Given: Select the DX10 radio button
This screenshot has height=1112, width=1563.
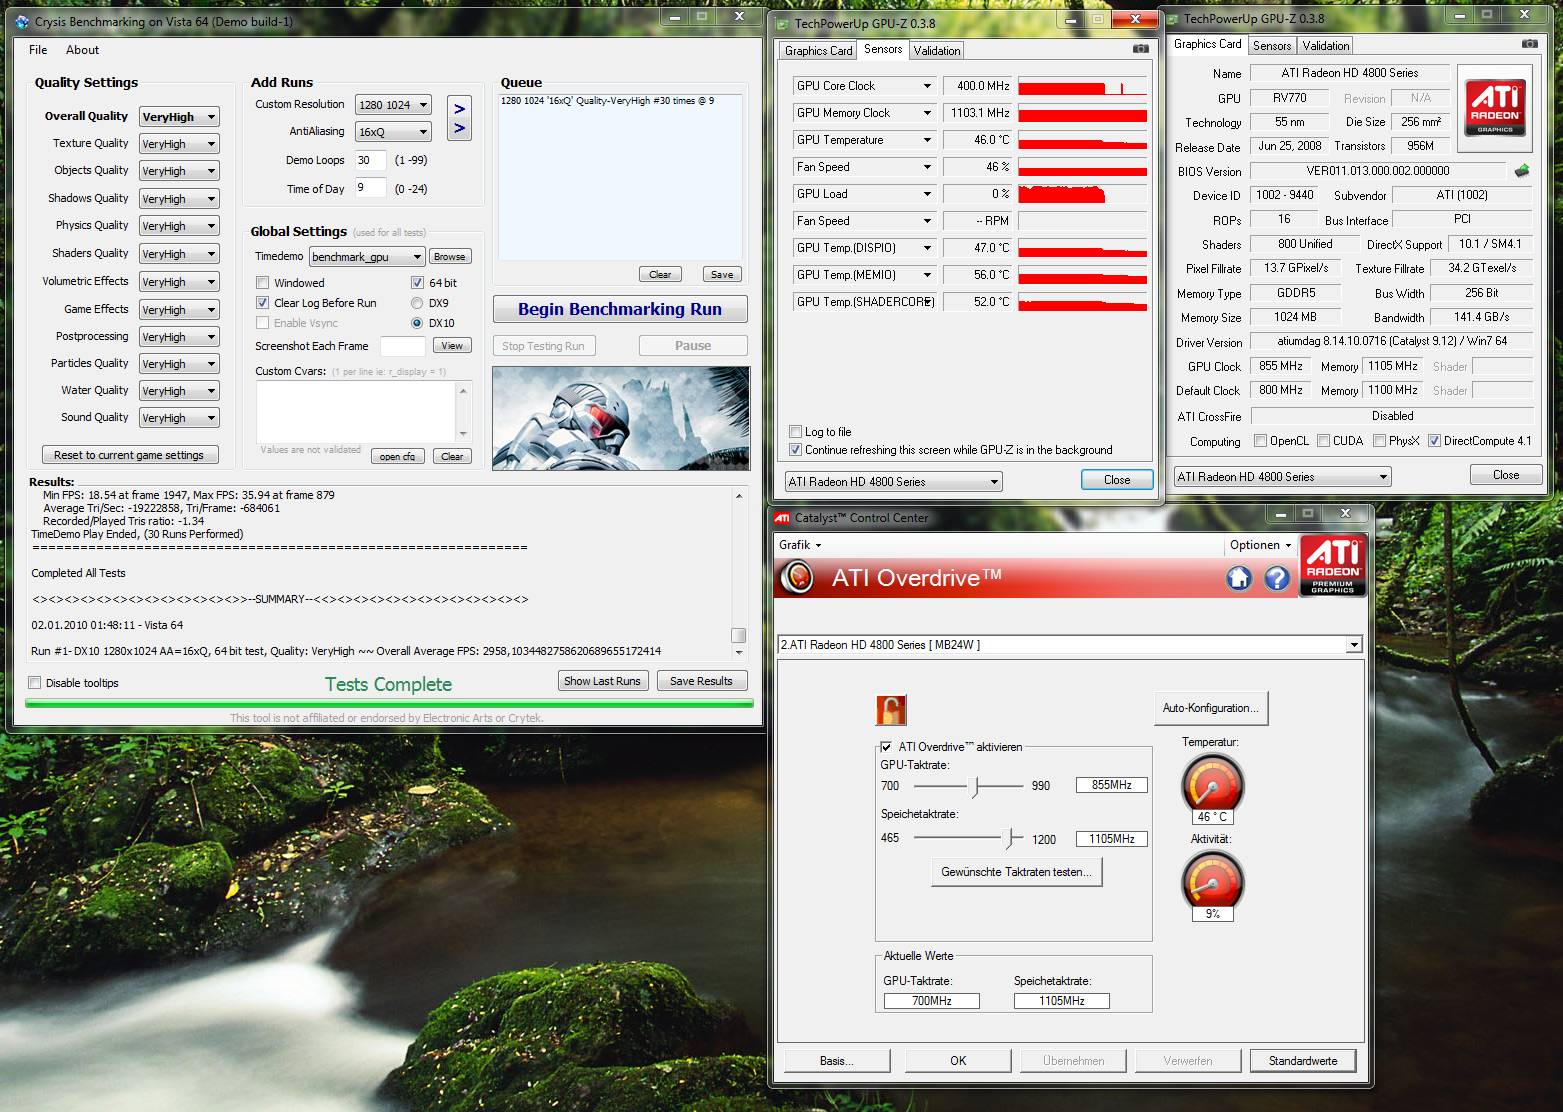Looking at the screenshot, I should click(x=417, y=323).
